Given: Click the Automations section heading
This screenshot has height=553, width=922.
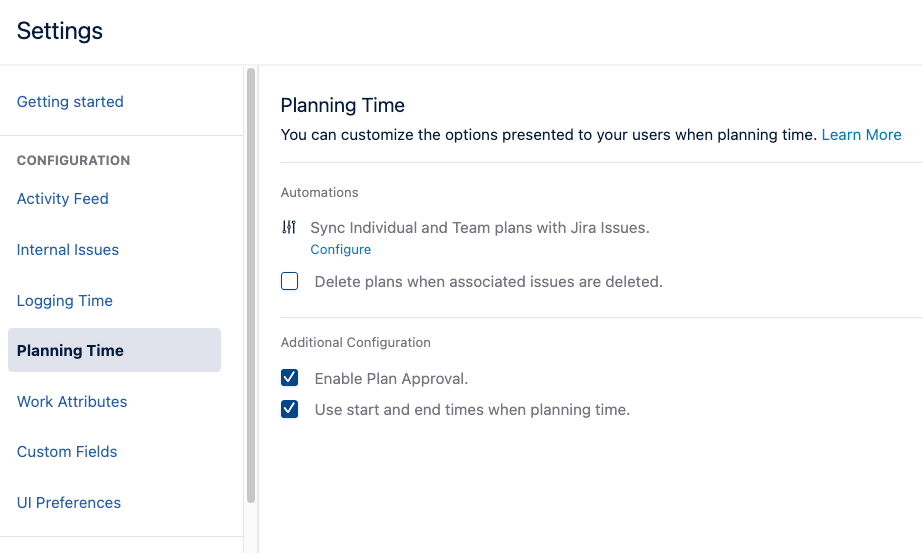Looking at the screenshot, I should pos(319,192).
